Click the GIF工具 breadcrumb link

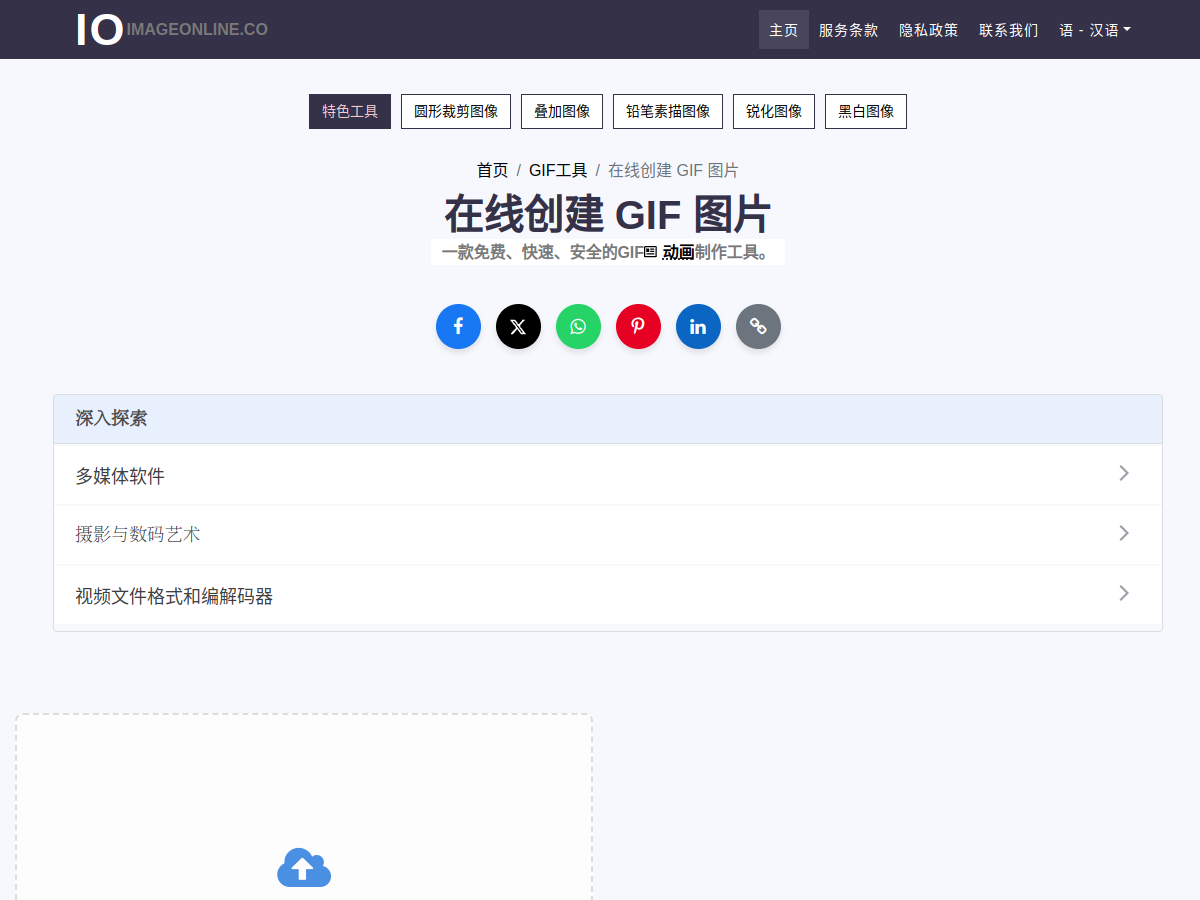point(558,170)
